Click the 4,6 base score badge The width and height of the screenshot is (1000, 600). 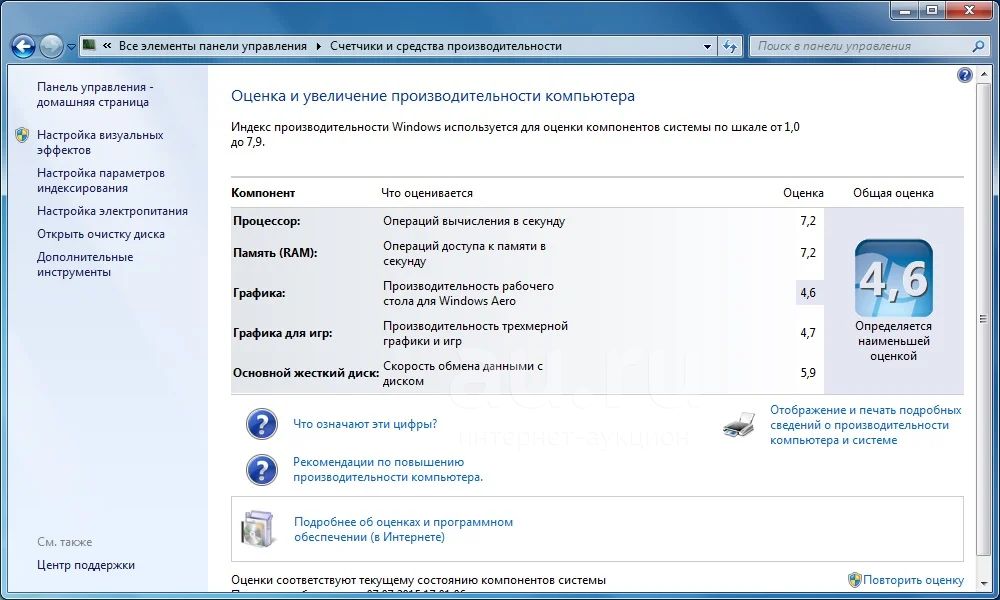click(893, 278)
